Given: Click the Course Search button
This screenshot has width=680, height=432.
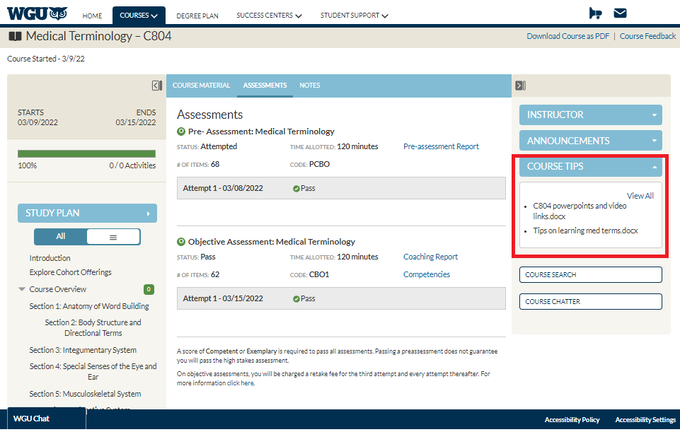Looking at the screenshot, I should tap(590, 274).
